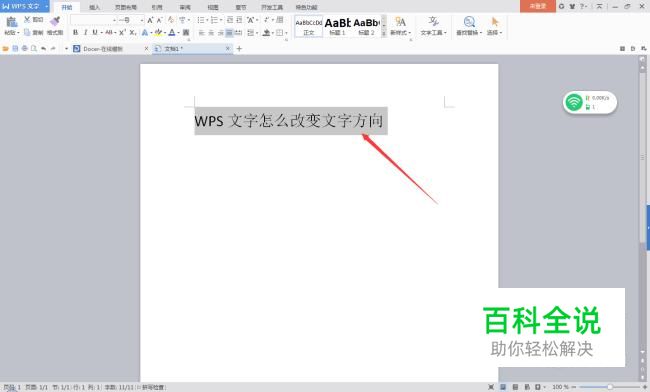
Task: Switch to the Docer online templates tab
Action: click(x=103, y=49)
